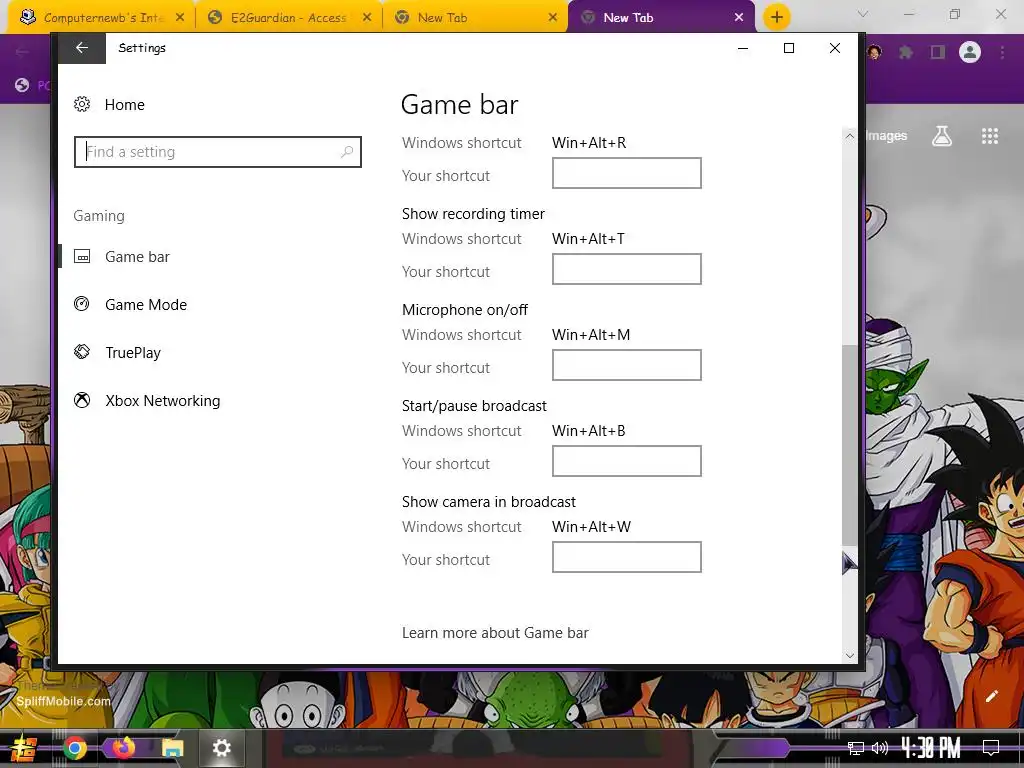Click Show recording timer heading
The image size is (1024, 768).
473,214
